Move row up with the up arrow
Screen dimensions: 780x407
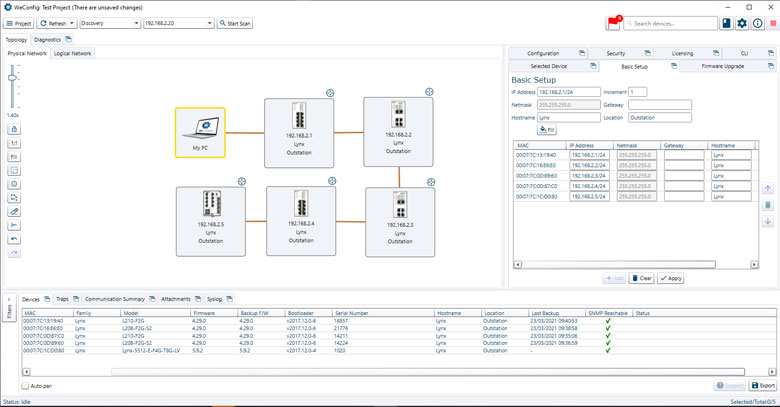click(768, 189)
